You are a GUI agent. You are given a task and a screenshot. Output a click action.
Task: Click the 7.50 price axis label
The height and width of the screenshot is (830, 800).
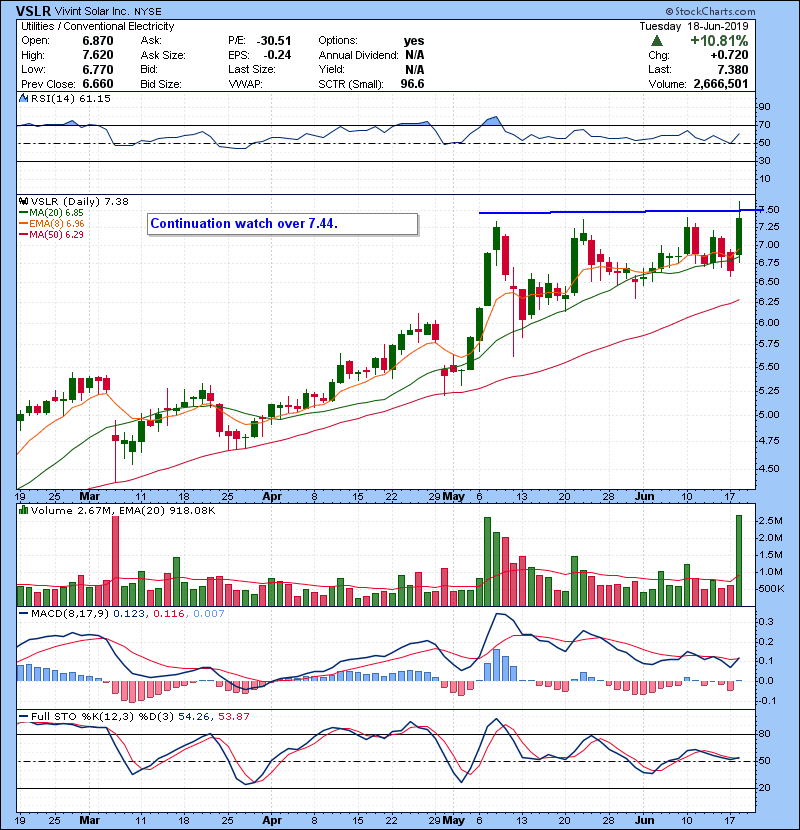[x=769, y=210]
